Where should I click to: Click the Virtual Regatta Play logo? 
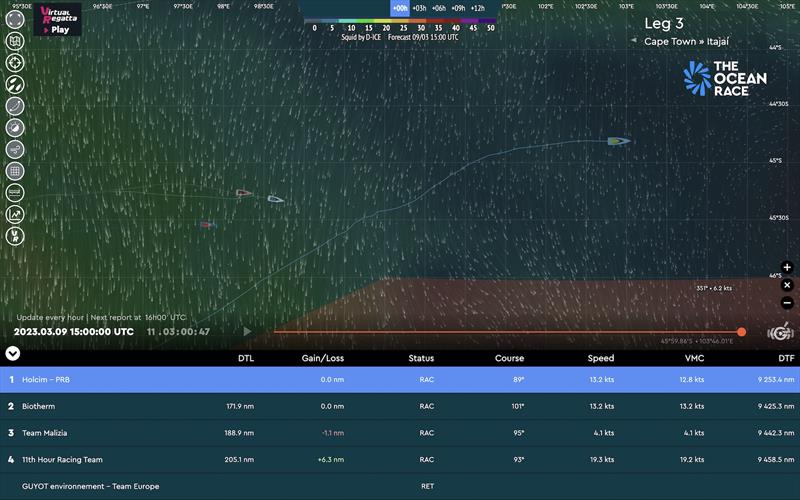(x=58, y=19)
